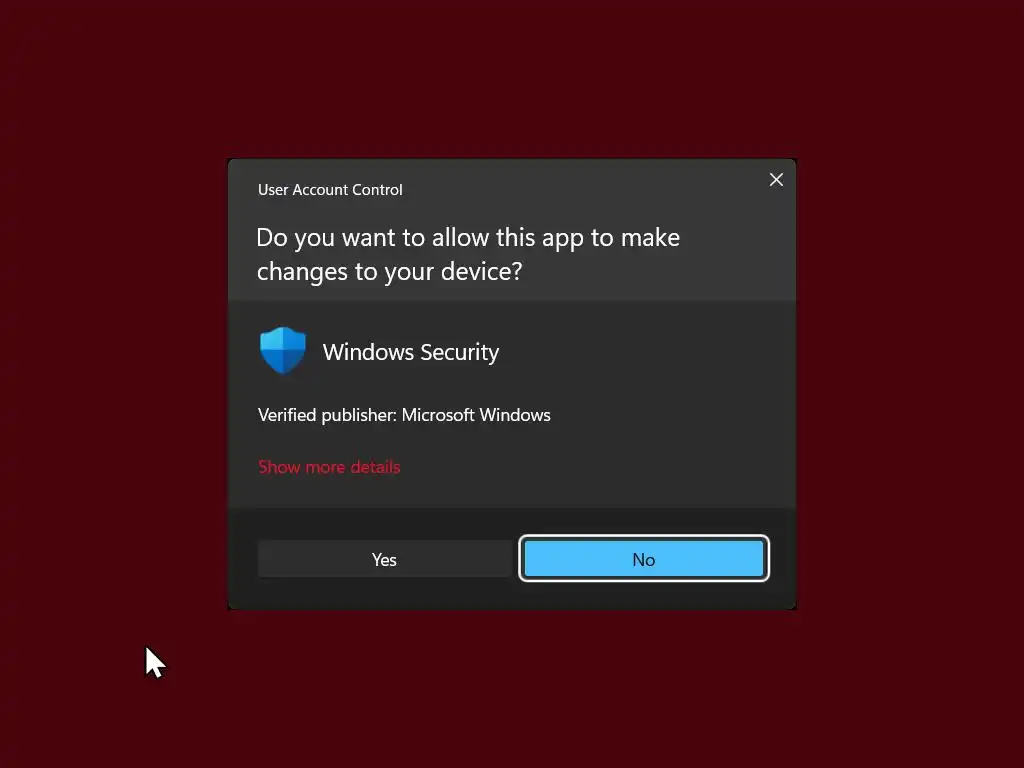
Task: Click empty header space left of close X
Action: 588,186
